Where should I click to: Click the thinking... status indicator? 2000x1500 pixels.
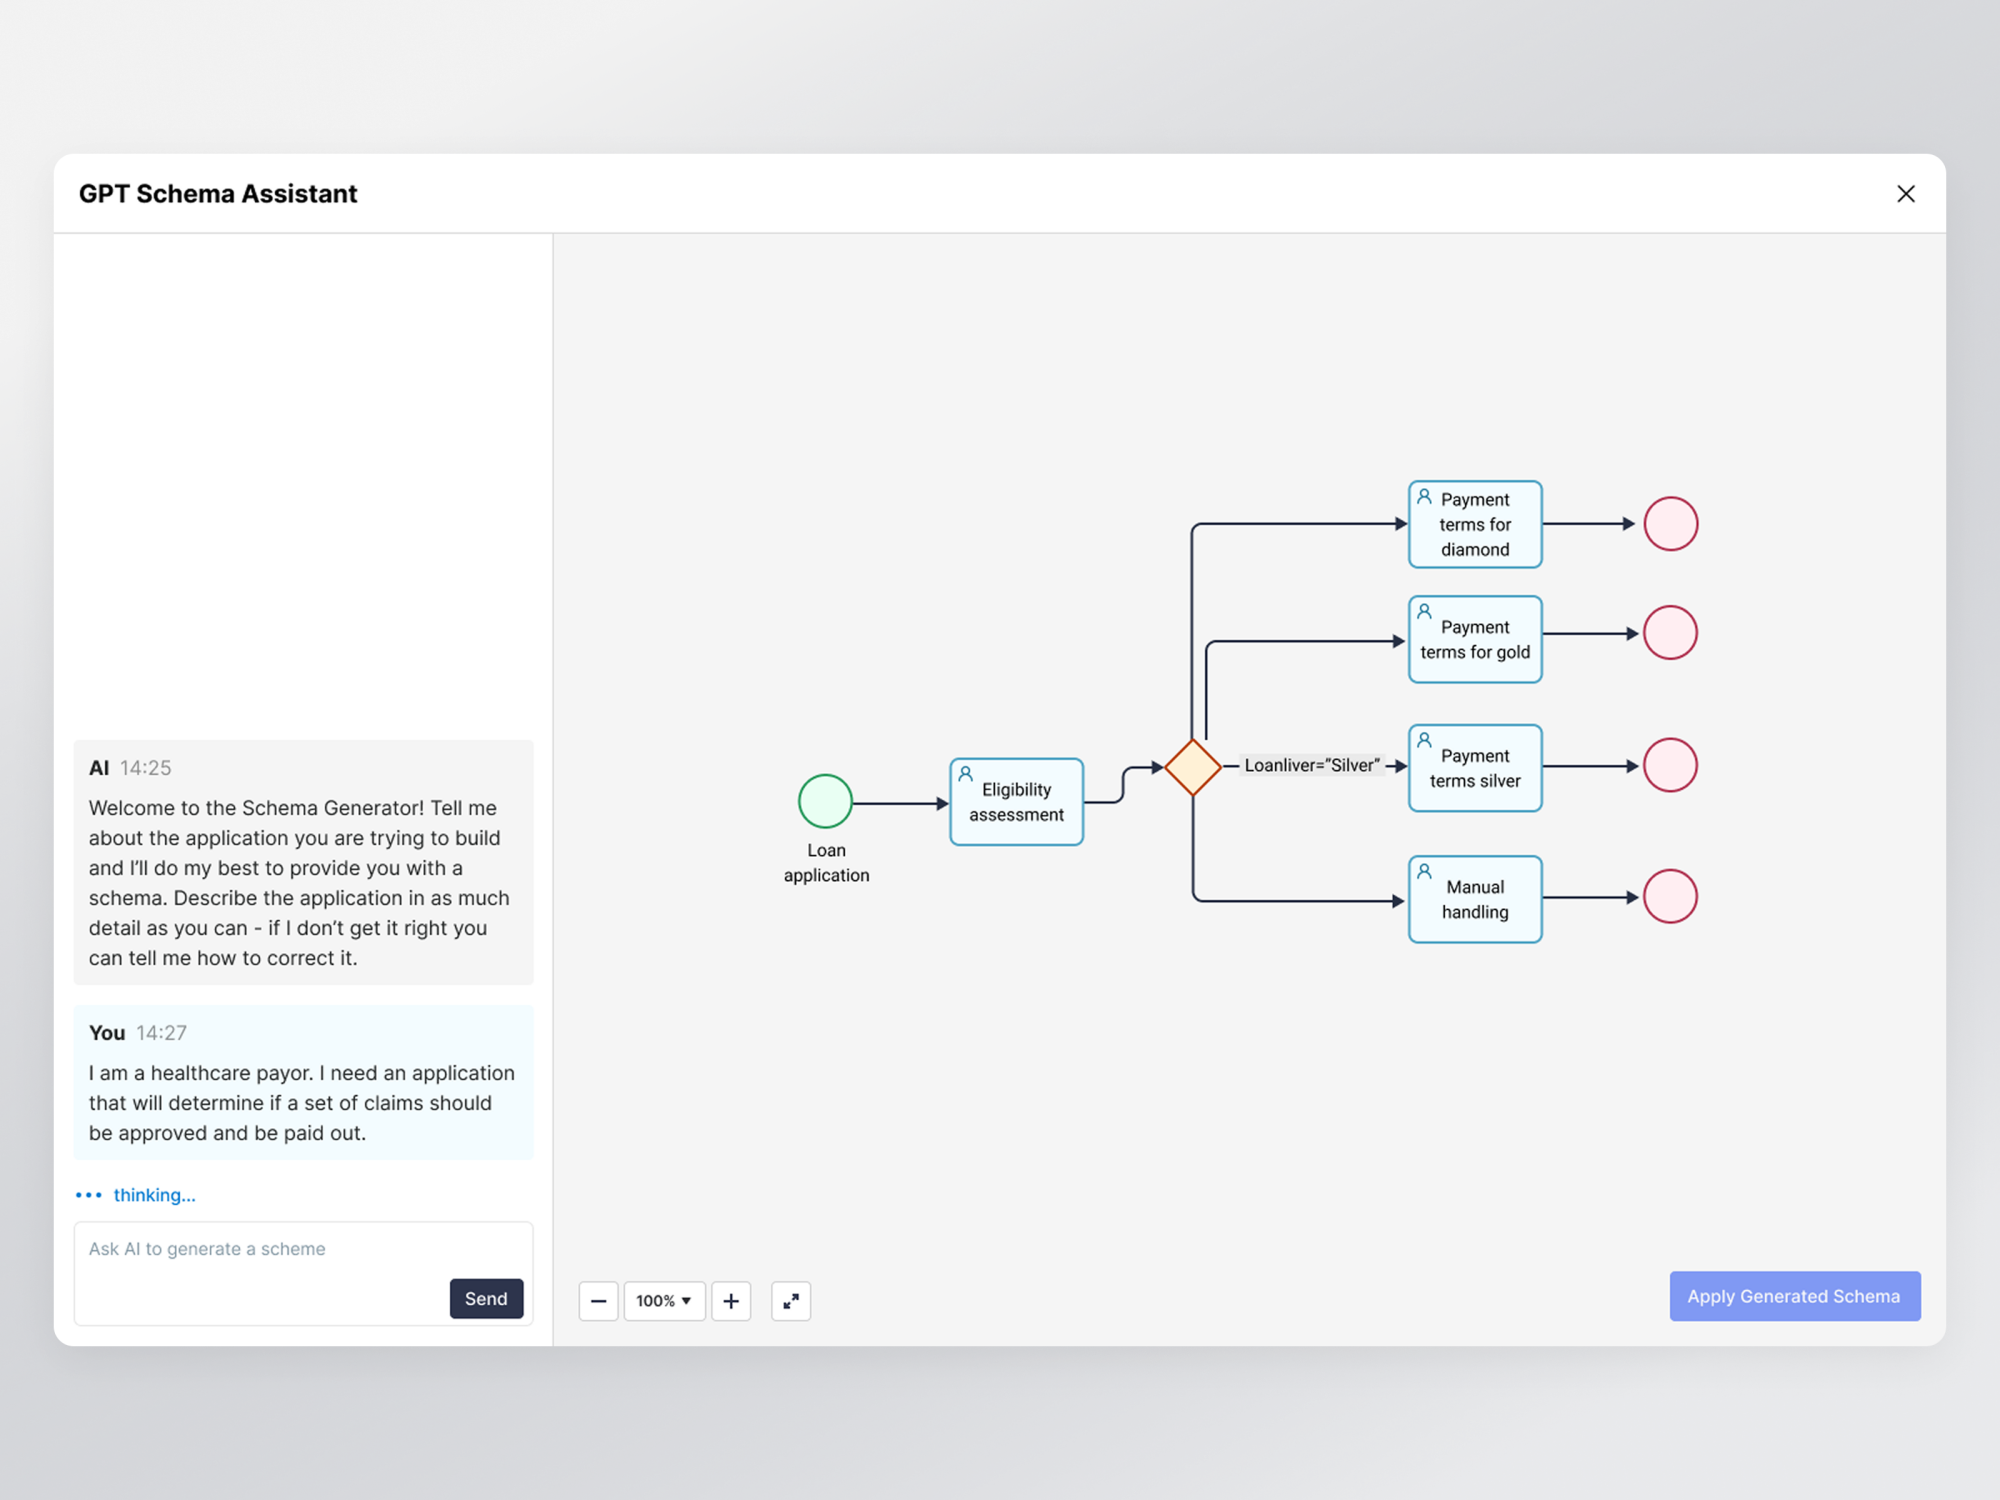(136, 1195)
